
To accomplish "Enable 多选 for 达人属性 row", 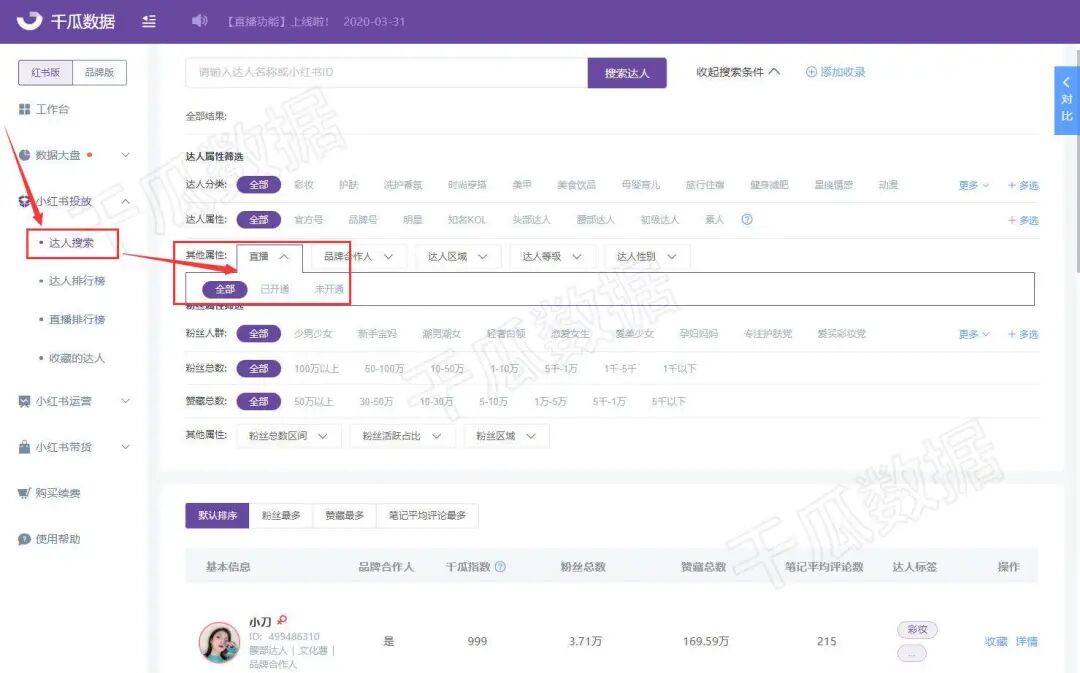I will tap(1023, 220).
